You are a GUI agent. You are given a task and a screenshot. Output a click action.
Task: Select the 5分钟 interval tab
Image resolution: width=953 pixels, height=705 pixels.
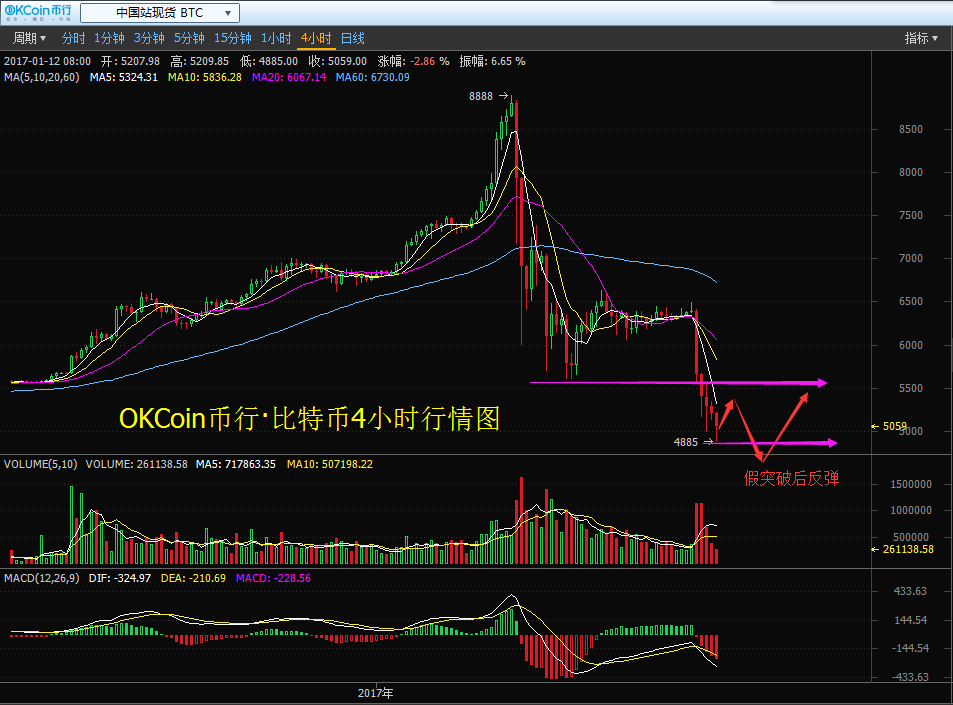[189, 38]
